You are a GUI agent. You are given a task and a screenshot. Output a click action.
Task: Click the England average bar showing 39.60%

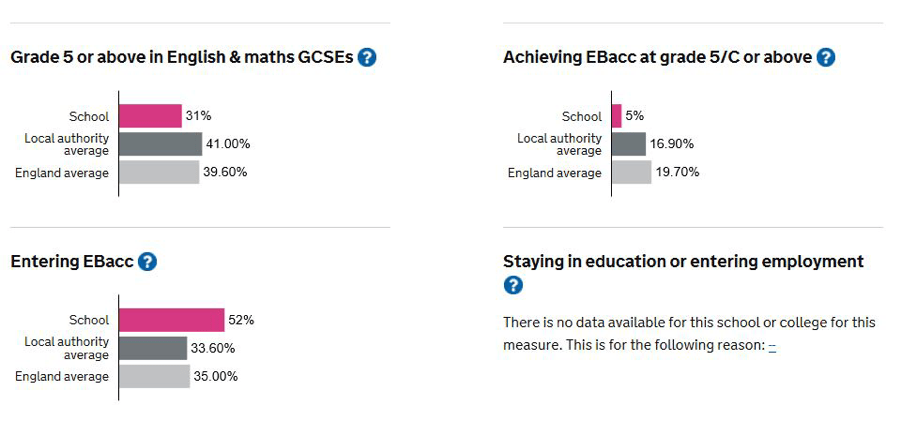click(x=159, y=172)
